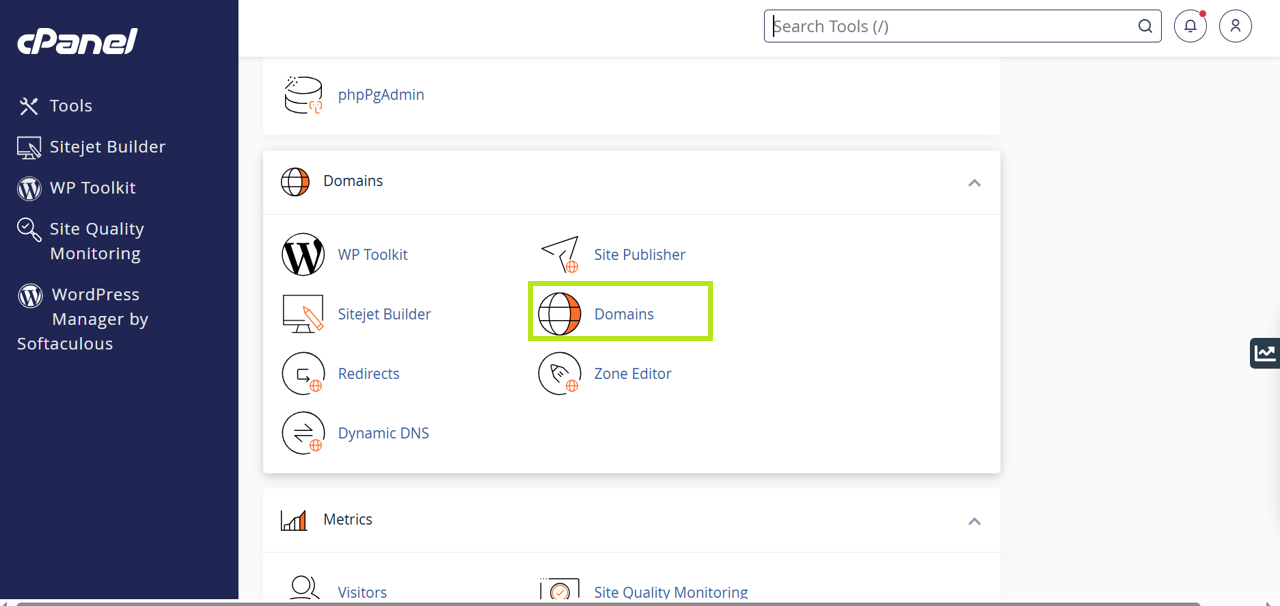Image resolution: width=1280 pixels, height=606 pixels.
Task: Open the user account menu icon
Action: [x=1235, y=27]
